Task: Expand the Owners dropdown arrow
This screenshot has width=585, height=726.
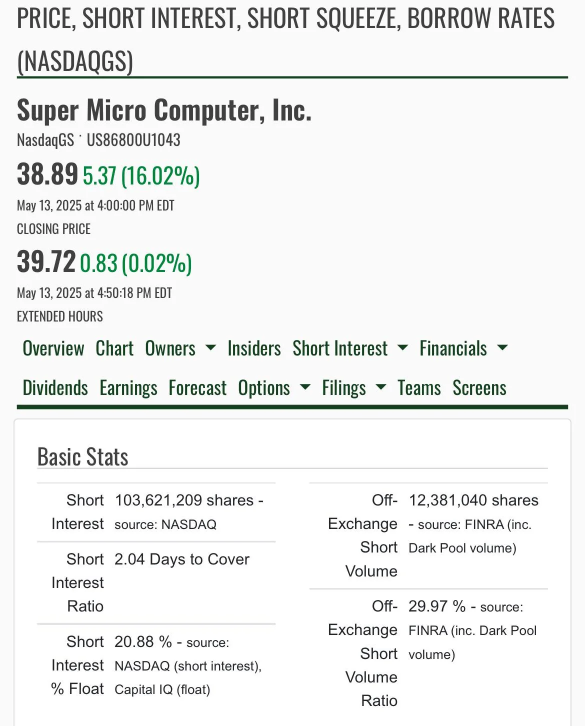Action: coord(210,348)
